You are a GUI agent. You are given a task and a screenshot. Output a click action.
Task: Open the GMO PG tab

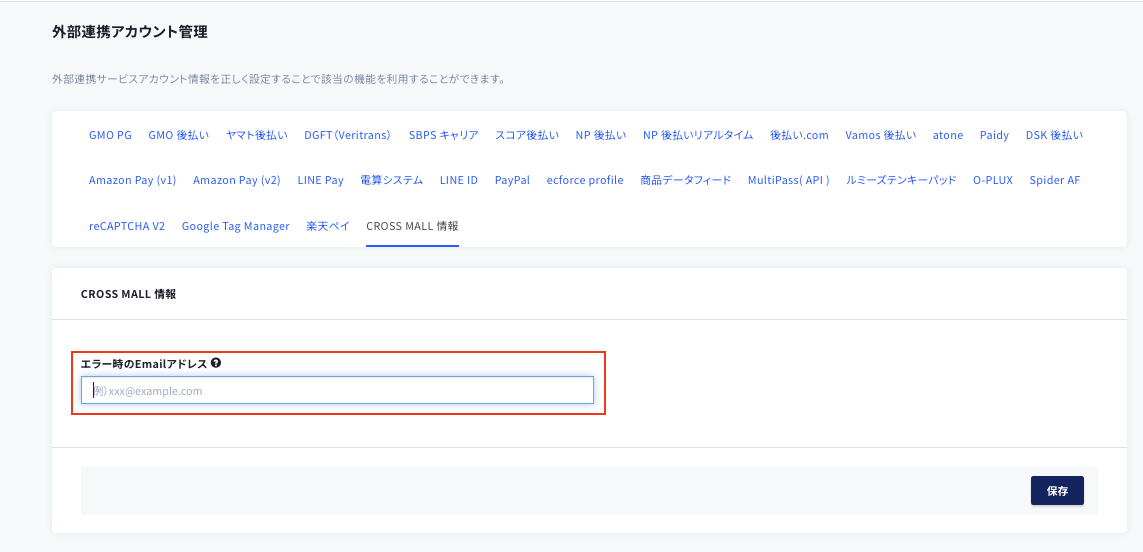coord(110,135)
